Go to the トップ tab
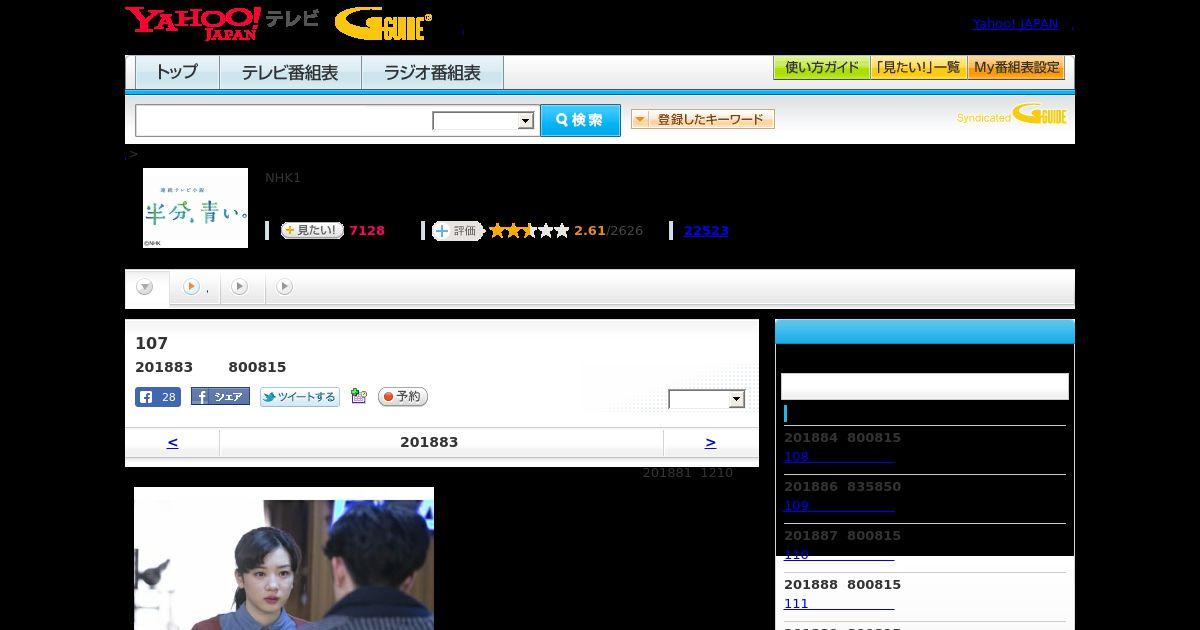The image size is (1200, 630). pyautogui.click(x=177, y=72)
